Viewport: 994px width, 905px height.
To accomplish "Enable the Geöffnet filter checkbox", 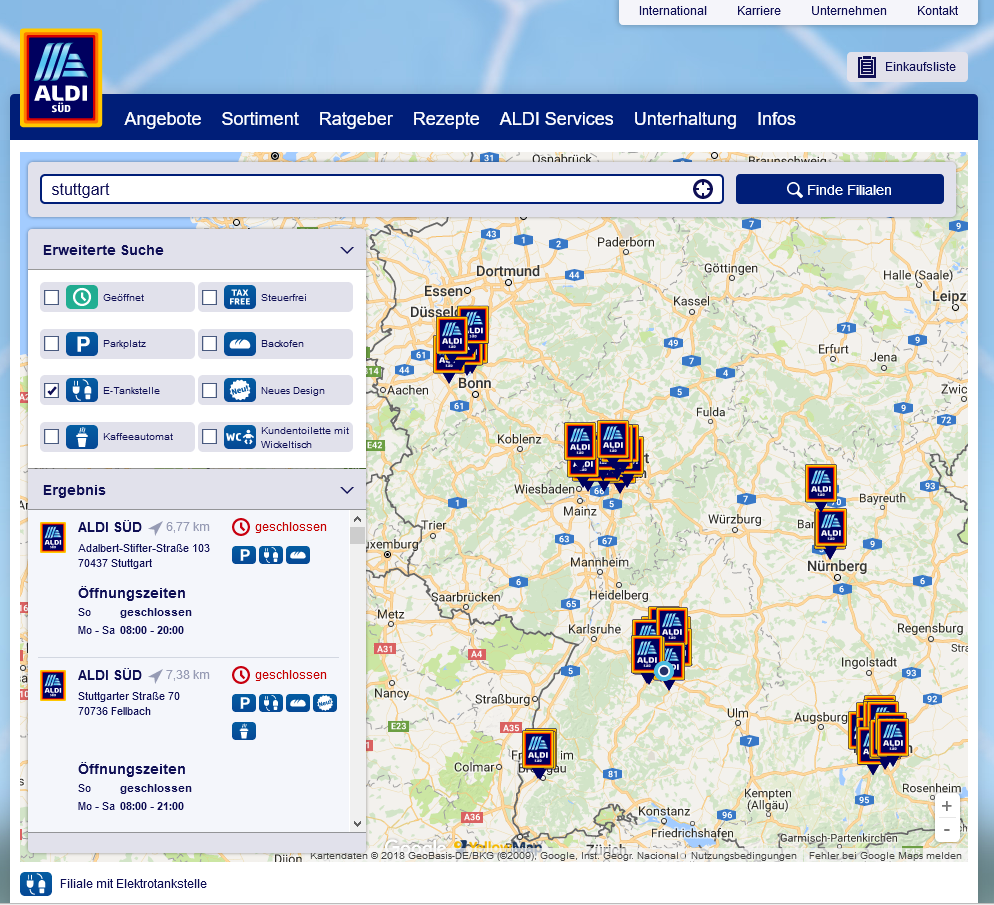I will [x=51, y=297].
